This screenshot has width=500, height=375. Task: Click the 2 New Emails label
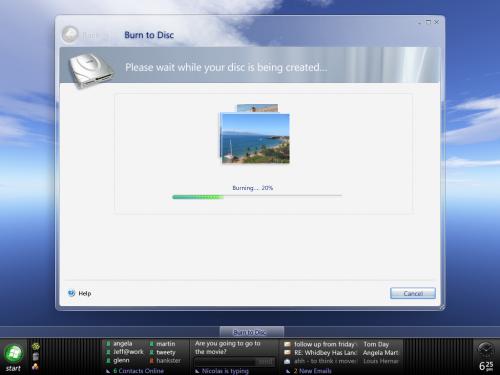(312, 371)
